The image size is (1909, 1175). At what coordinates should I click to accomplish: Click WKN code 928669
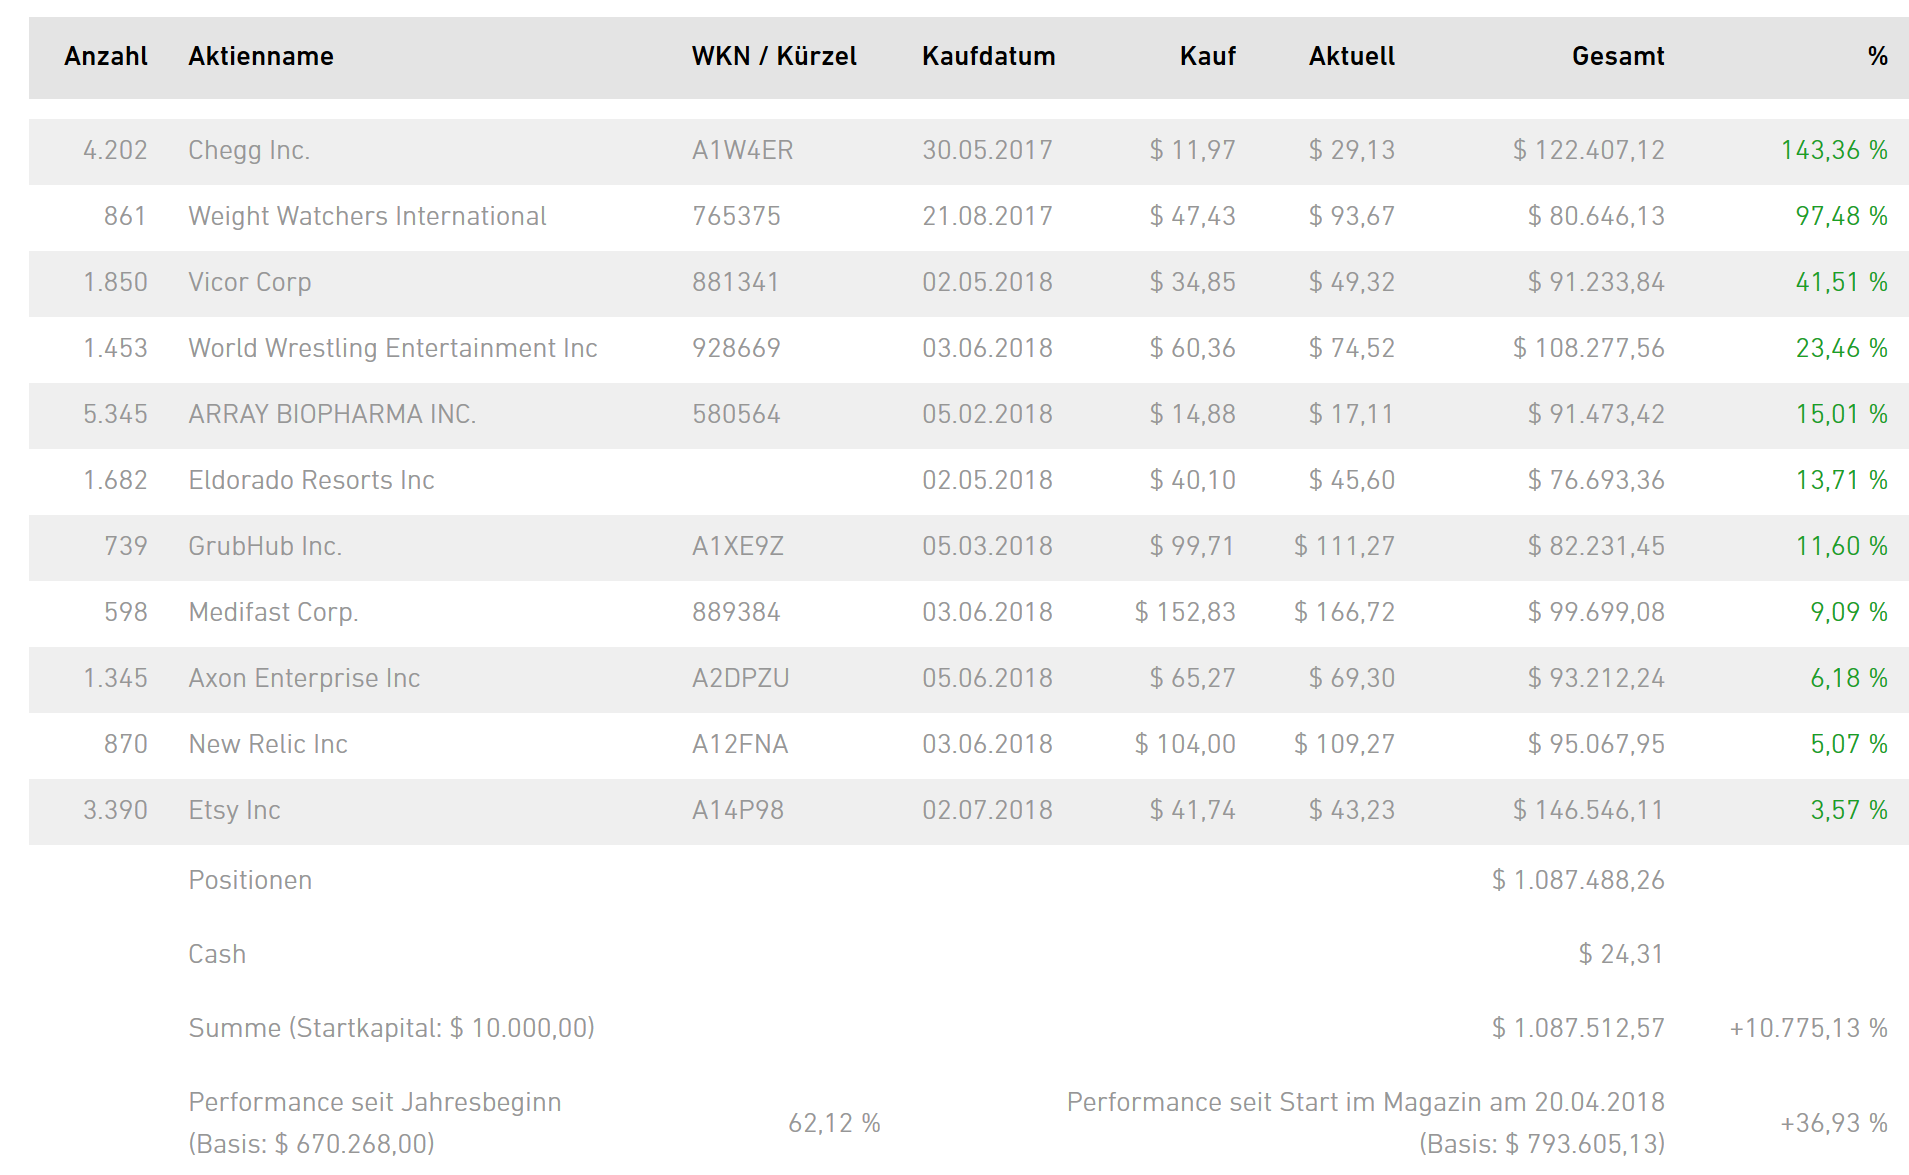click(x=736, y=348)
